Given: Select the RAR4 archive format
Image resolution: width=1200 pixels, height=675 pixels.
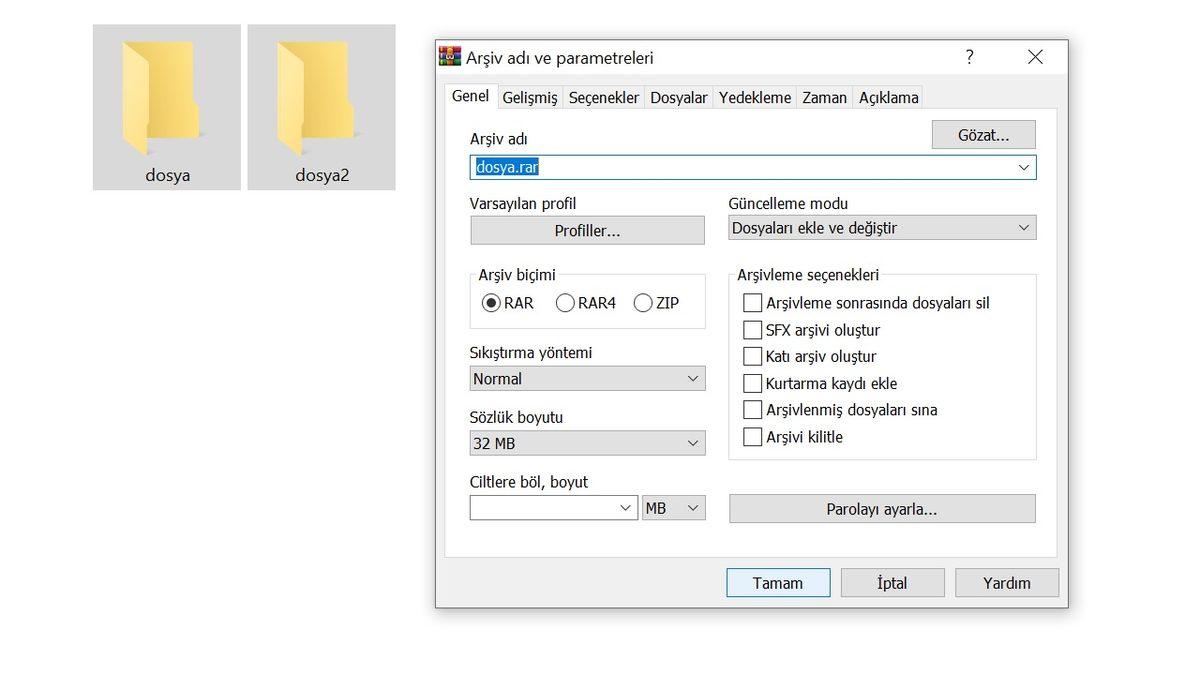Looking at the screenshot, I should coord(566,303).
